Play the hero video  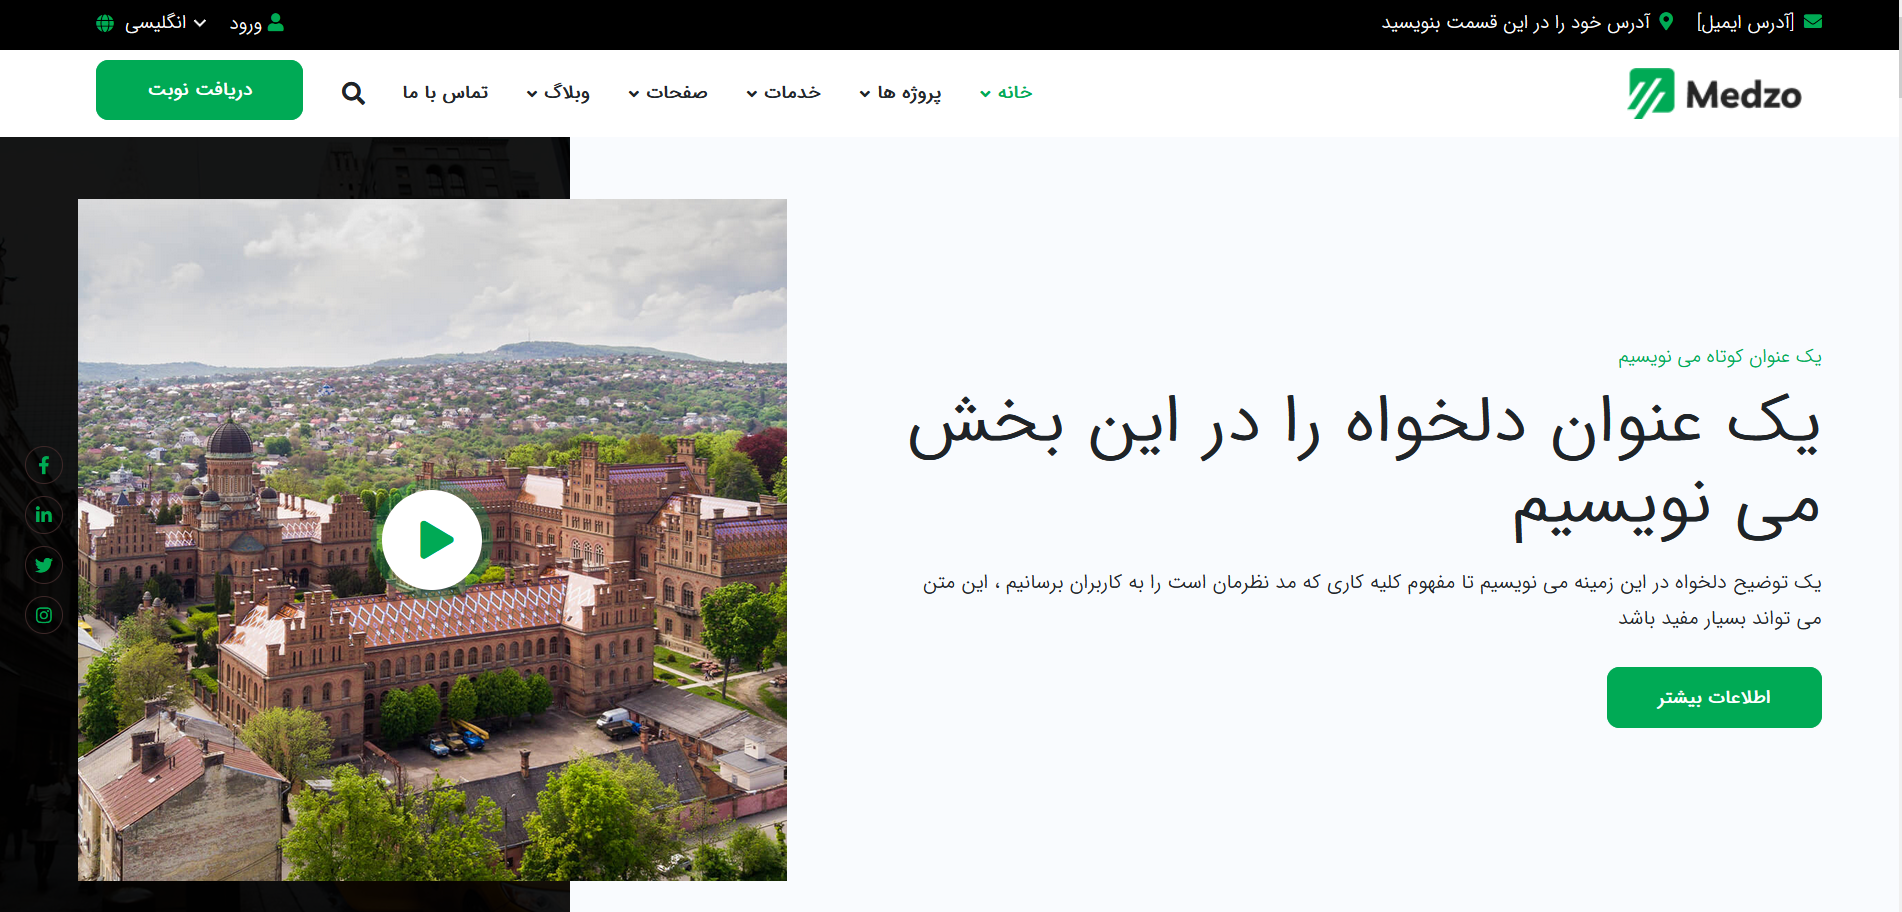pos(432,540)
